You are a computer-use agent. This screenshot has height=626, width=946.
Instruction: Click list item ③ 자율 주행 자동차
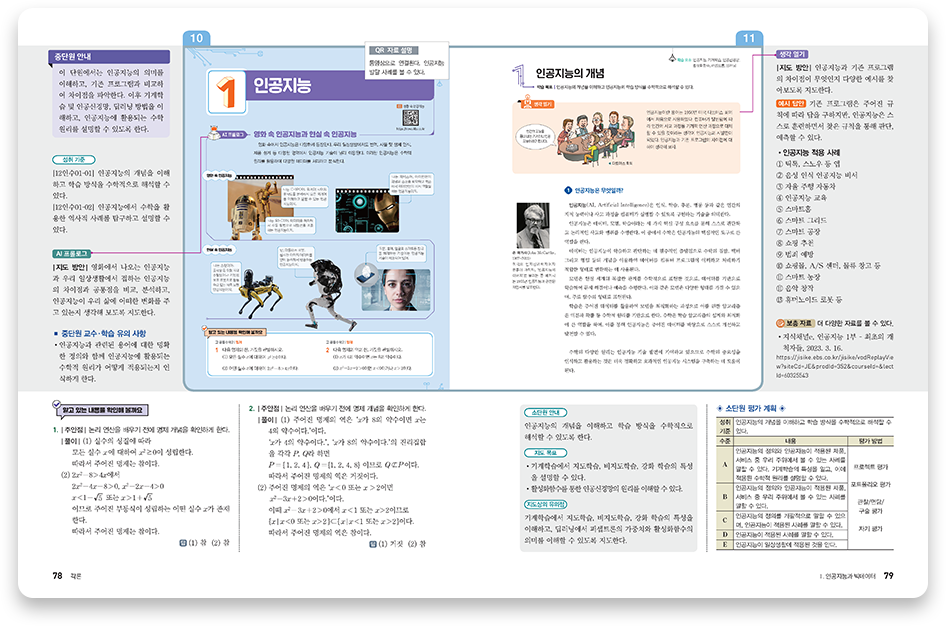pyautogui.click(x=805, y=186)
